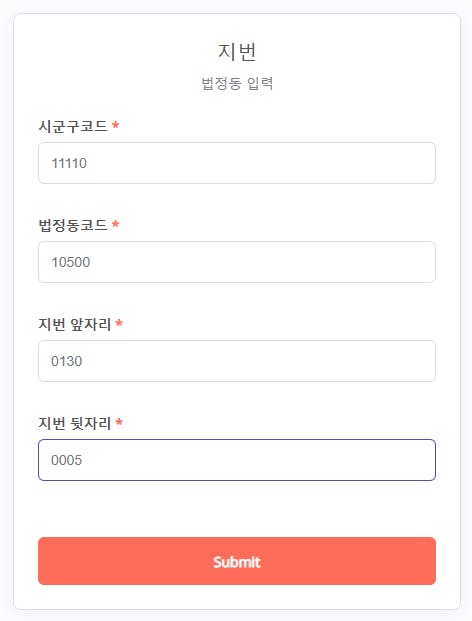This screenshot has height=621, width=472.
Task: Click the blank space above the Submit button
Action: (237, 509)
